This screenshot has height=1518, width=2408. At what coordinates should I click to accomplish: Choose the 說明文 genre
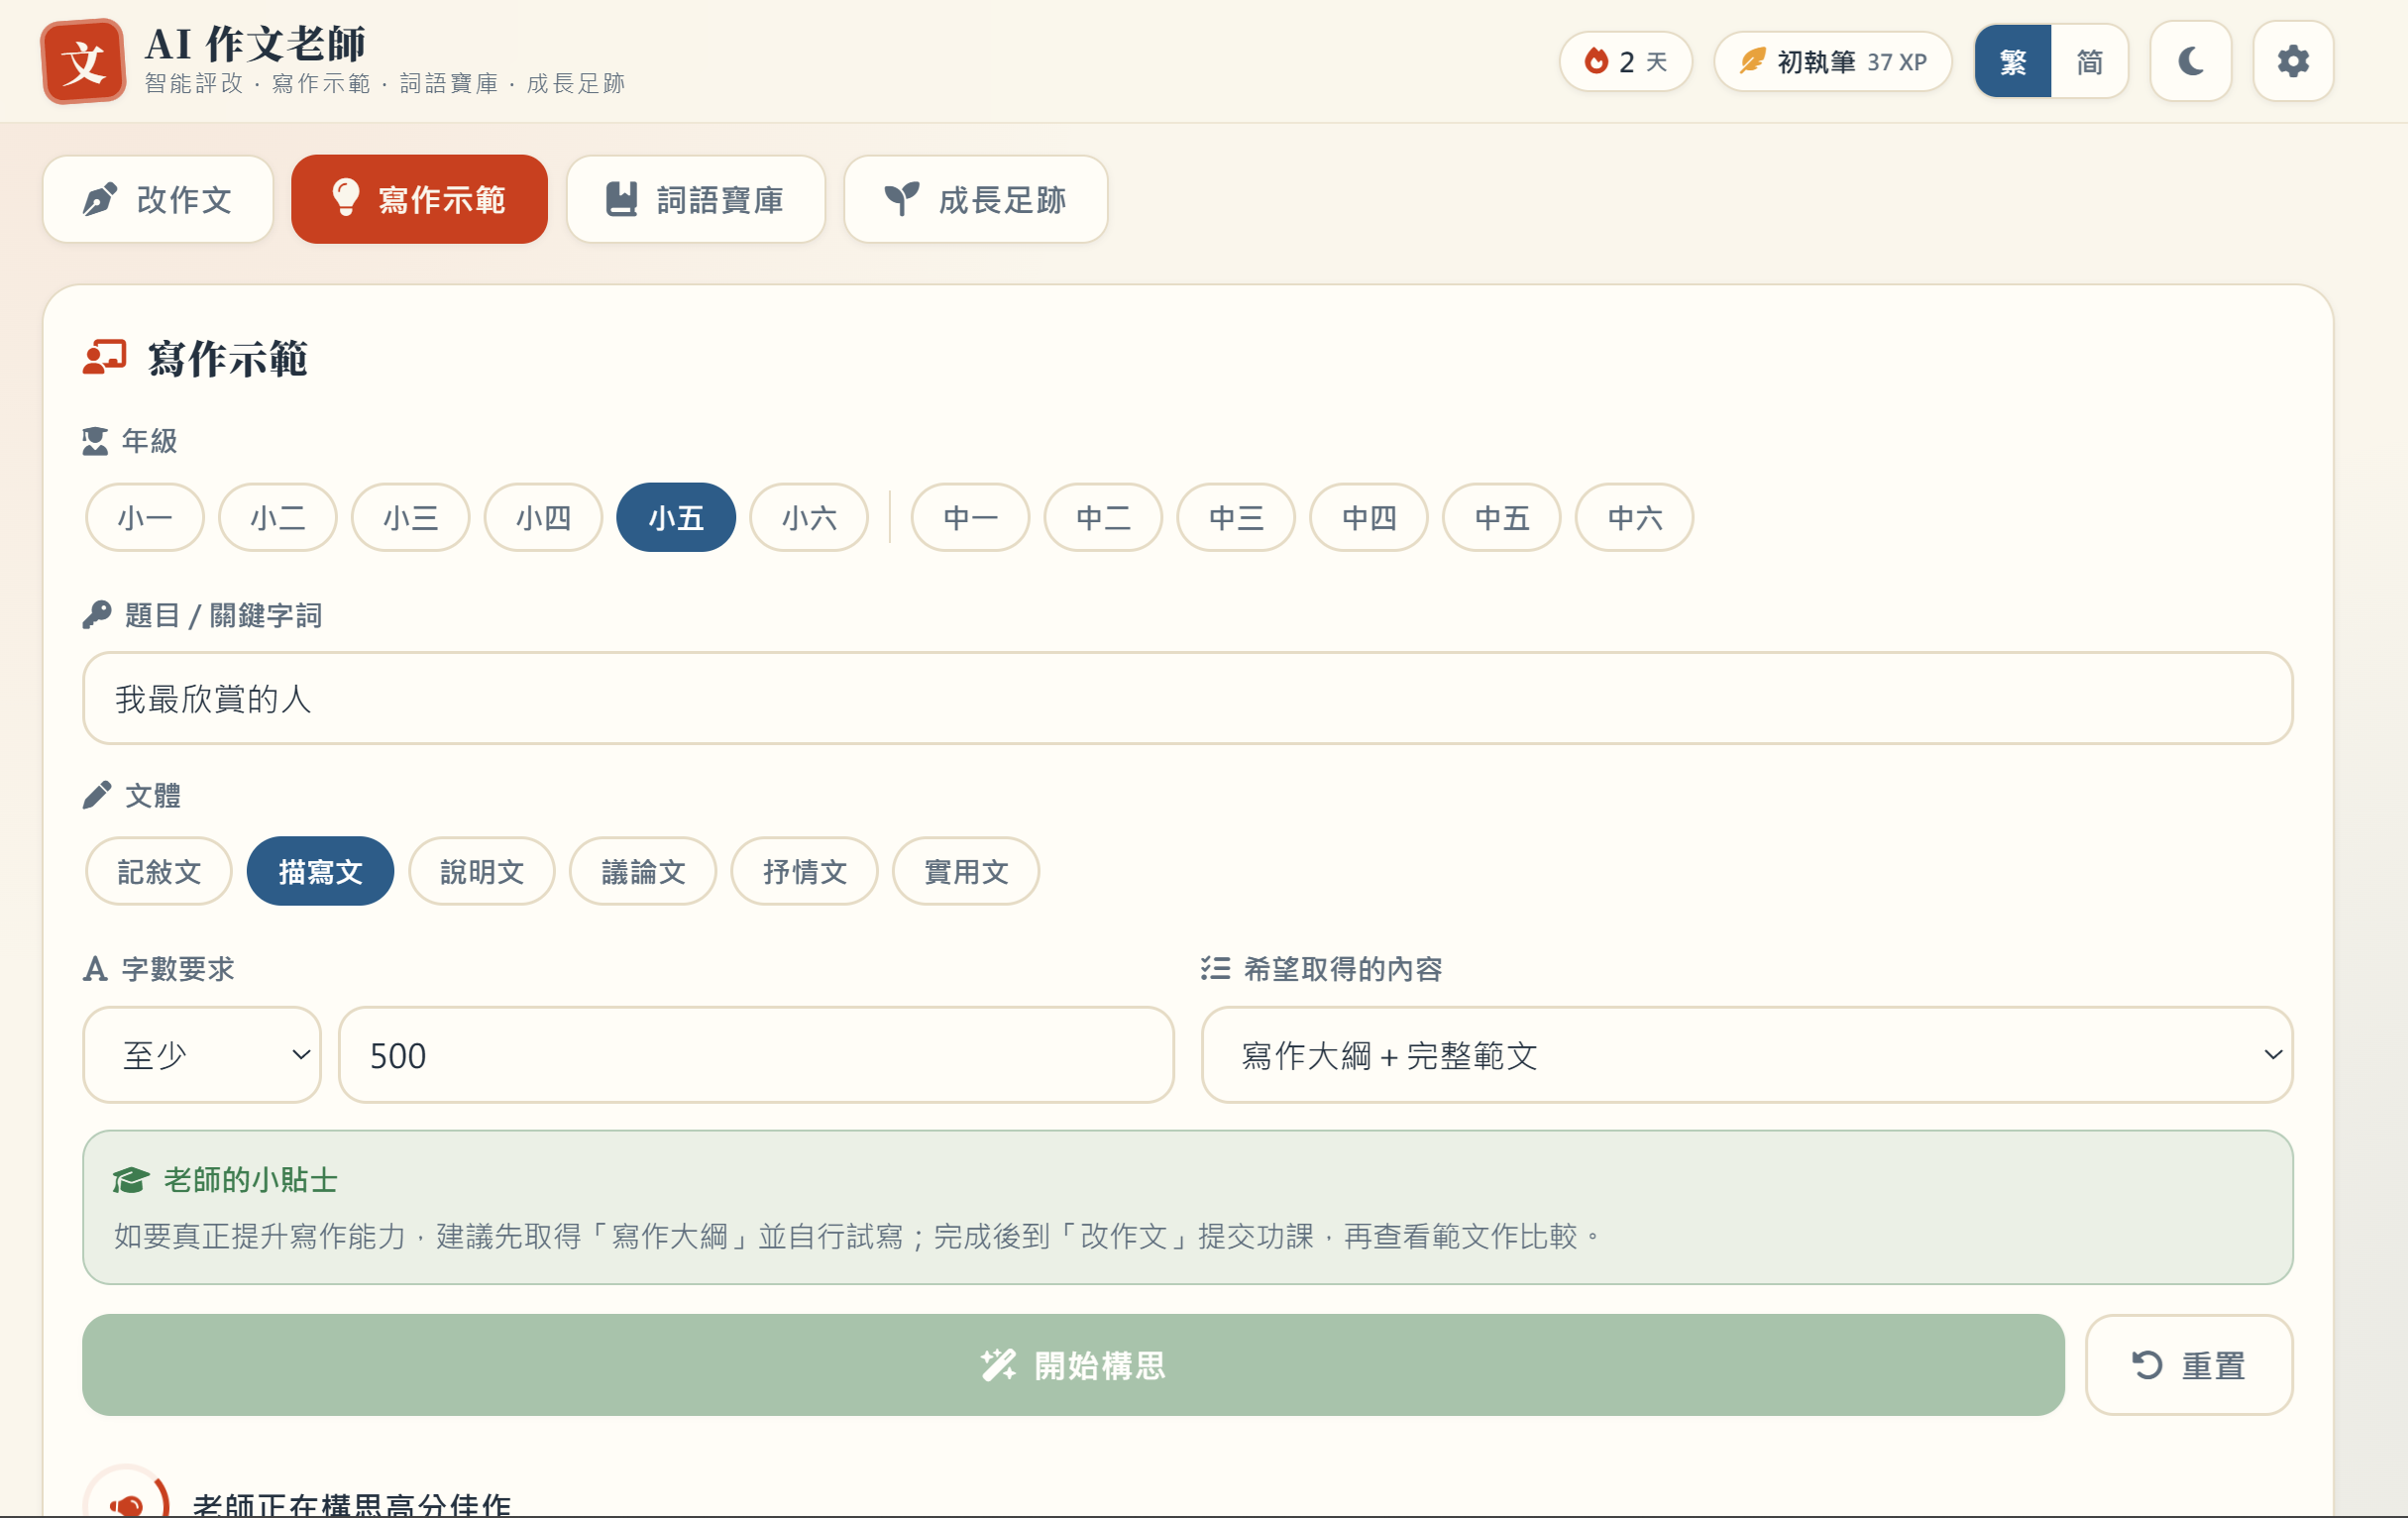click(482, 872)
